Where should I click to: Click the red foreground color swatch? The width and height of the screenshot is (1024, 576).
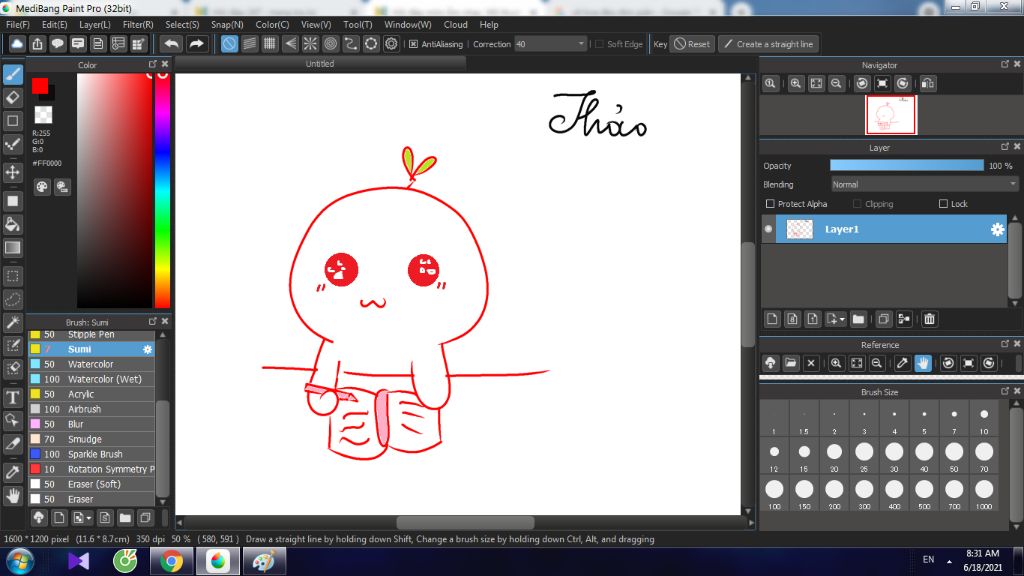[39, 86]
